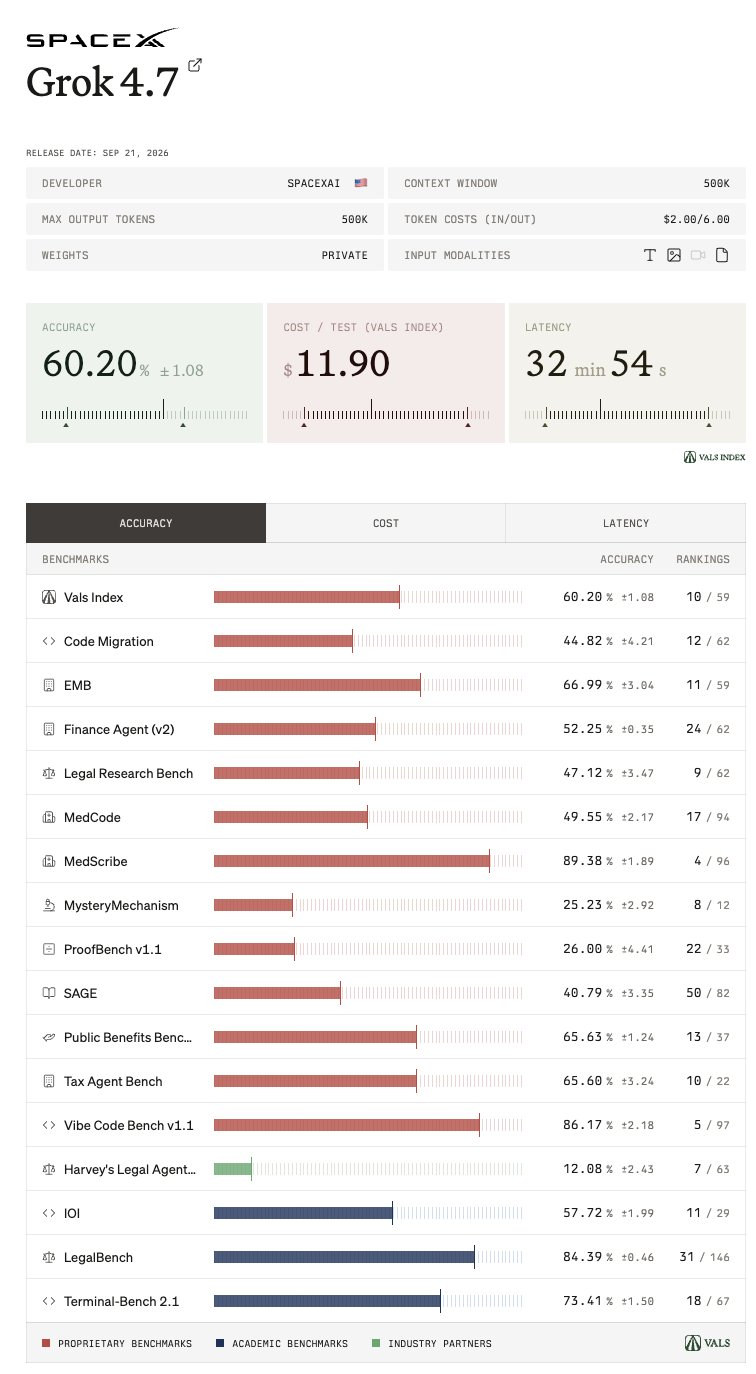This screenshot has width=756, height=1374.
Task: Open the external link icon beside Grok 4.7
Action: pos(195,65)
